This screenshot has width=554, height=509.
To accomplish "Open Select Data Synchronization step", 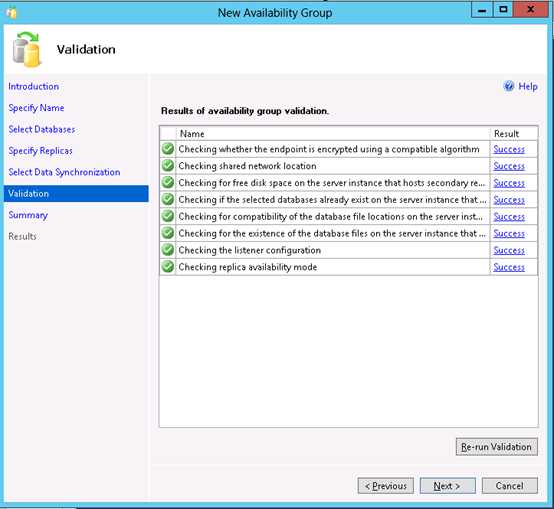I will coord(64,172).
